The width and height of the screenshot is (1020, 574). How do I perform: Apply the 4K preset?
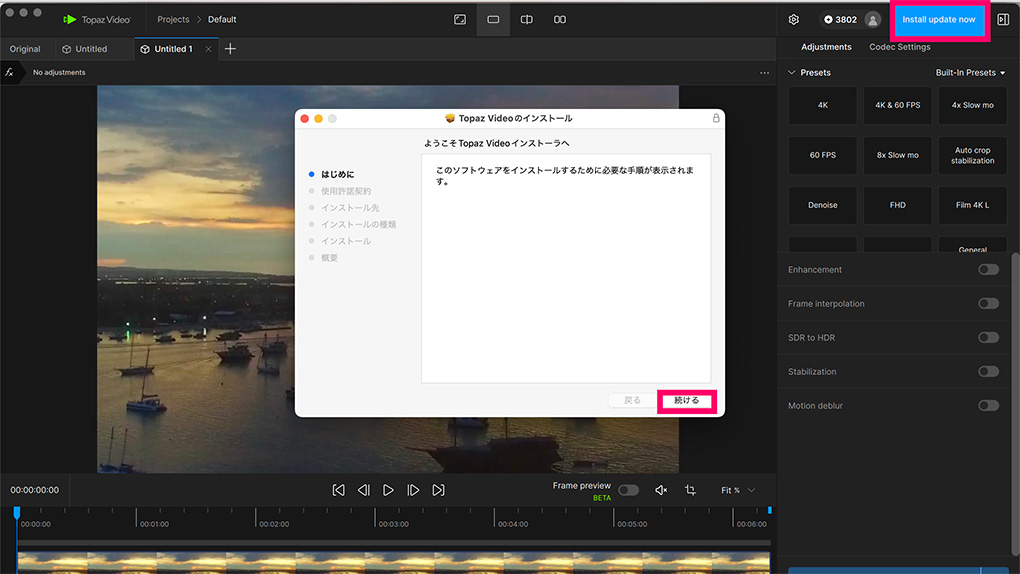[x=822, y=105]
